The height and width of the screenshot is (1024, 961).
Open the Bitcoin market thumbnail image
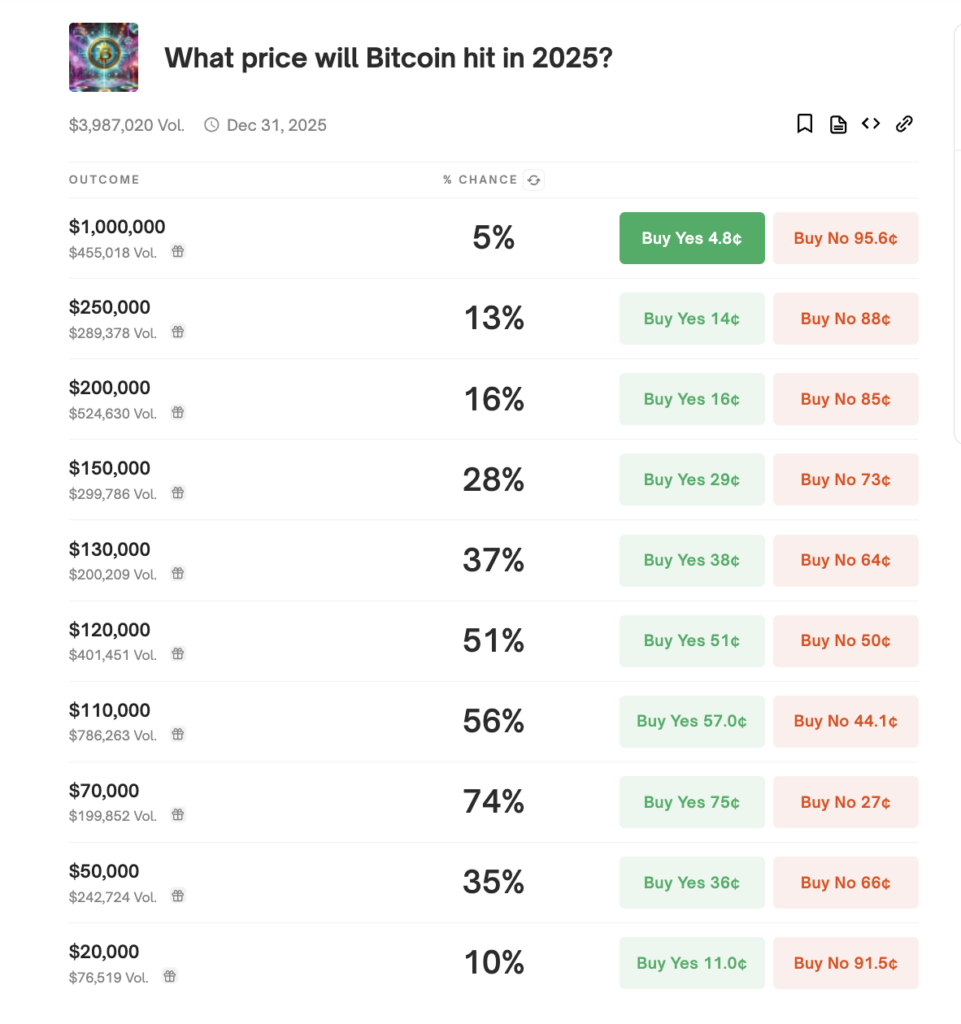(103, 57)
